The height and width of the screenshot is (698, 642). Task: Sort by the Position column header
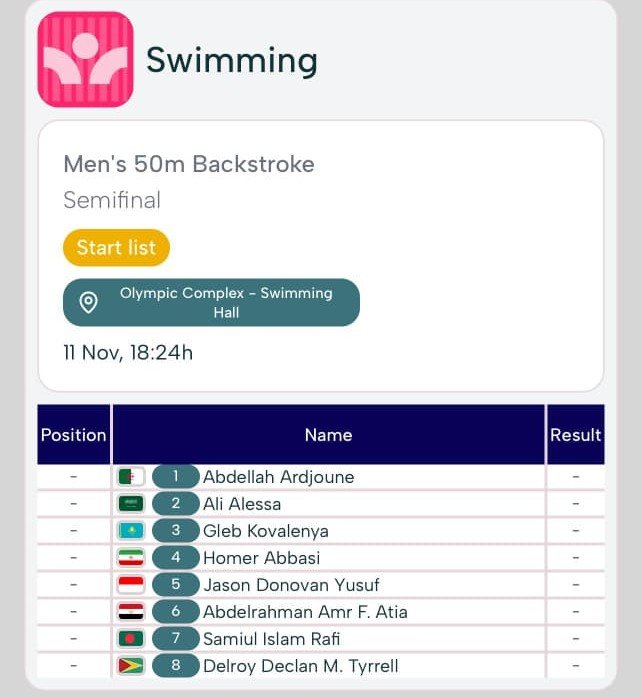(73, 435)
